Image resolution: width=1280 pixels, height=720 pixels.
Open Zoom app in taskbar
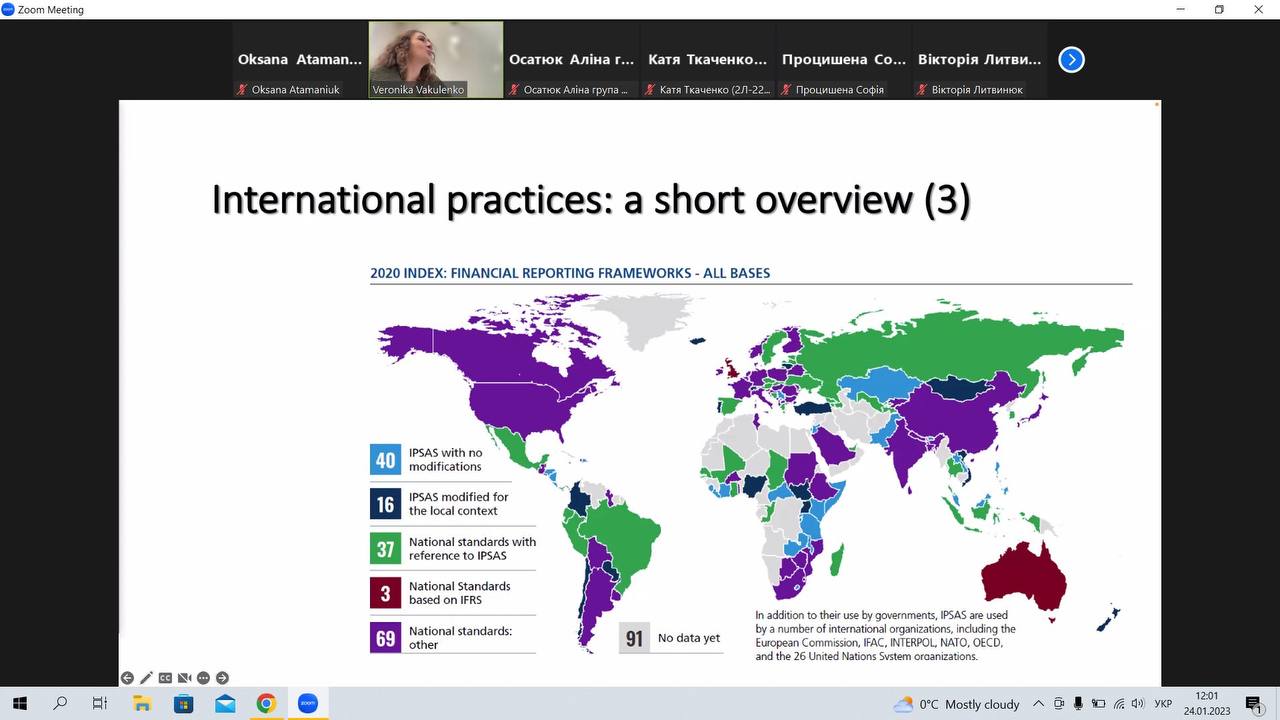pyautogui.click(x=307, y=704)
